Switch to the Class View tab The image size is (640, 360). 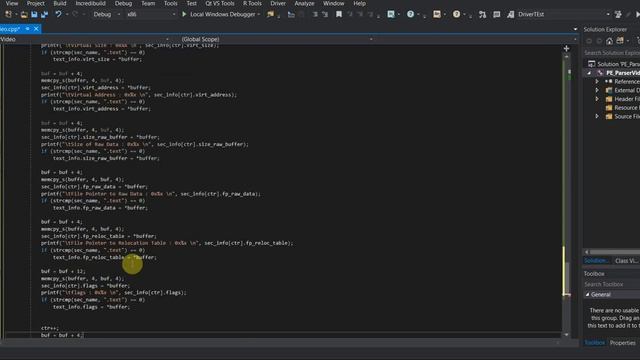[x=626, y=261]
